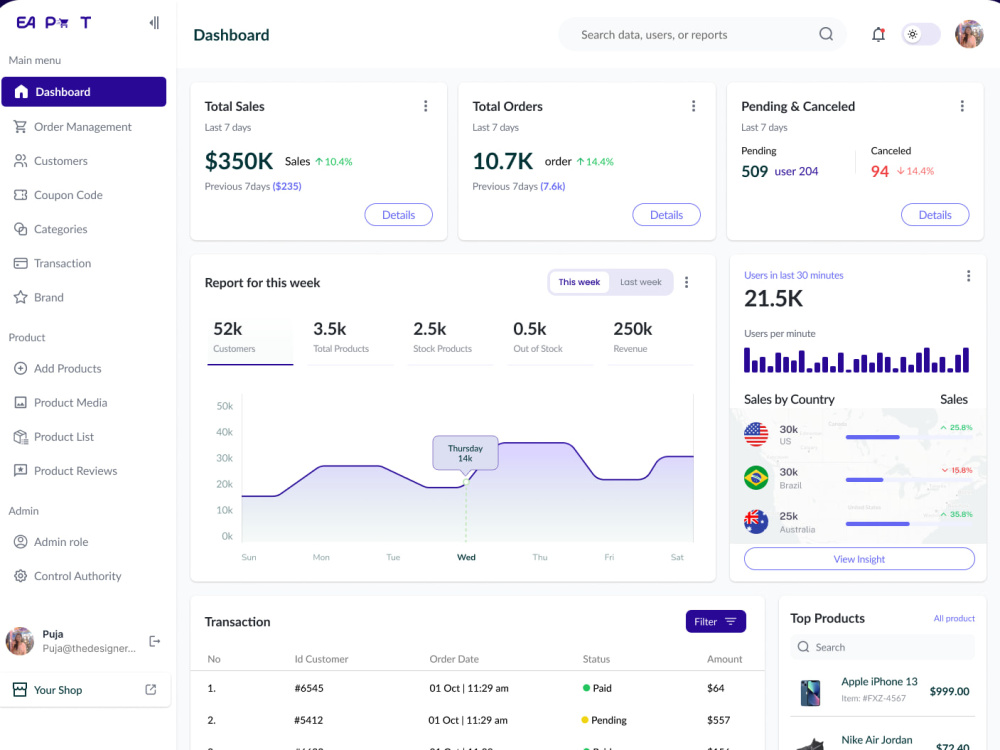Click the Pending status in row 2
The image size is (1000, 750).
(x=604, y=720)
